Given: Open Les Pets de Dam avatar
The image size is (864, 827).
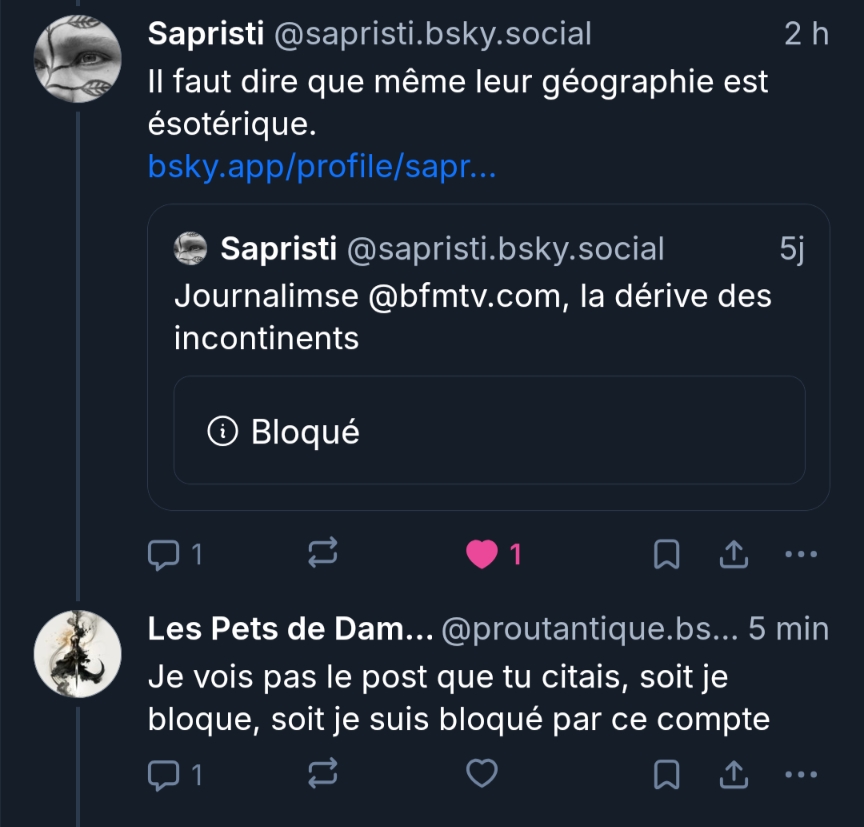Looking at the screenshot, I should [78, 654].
